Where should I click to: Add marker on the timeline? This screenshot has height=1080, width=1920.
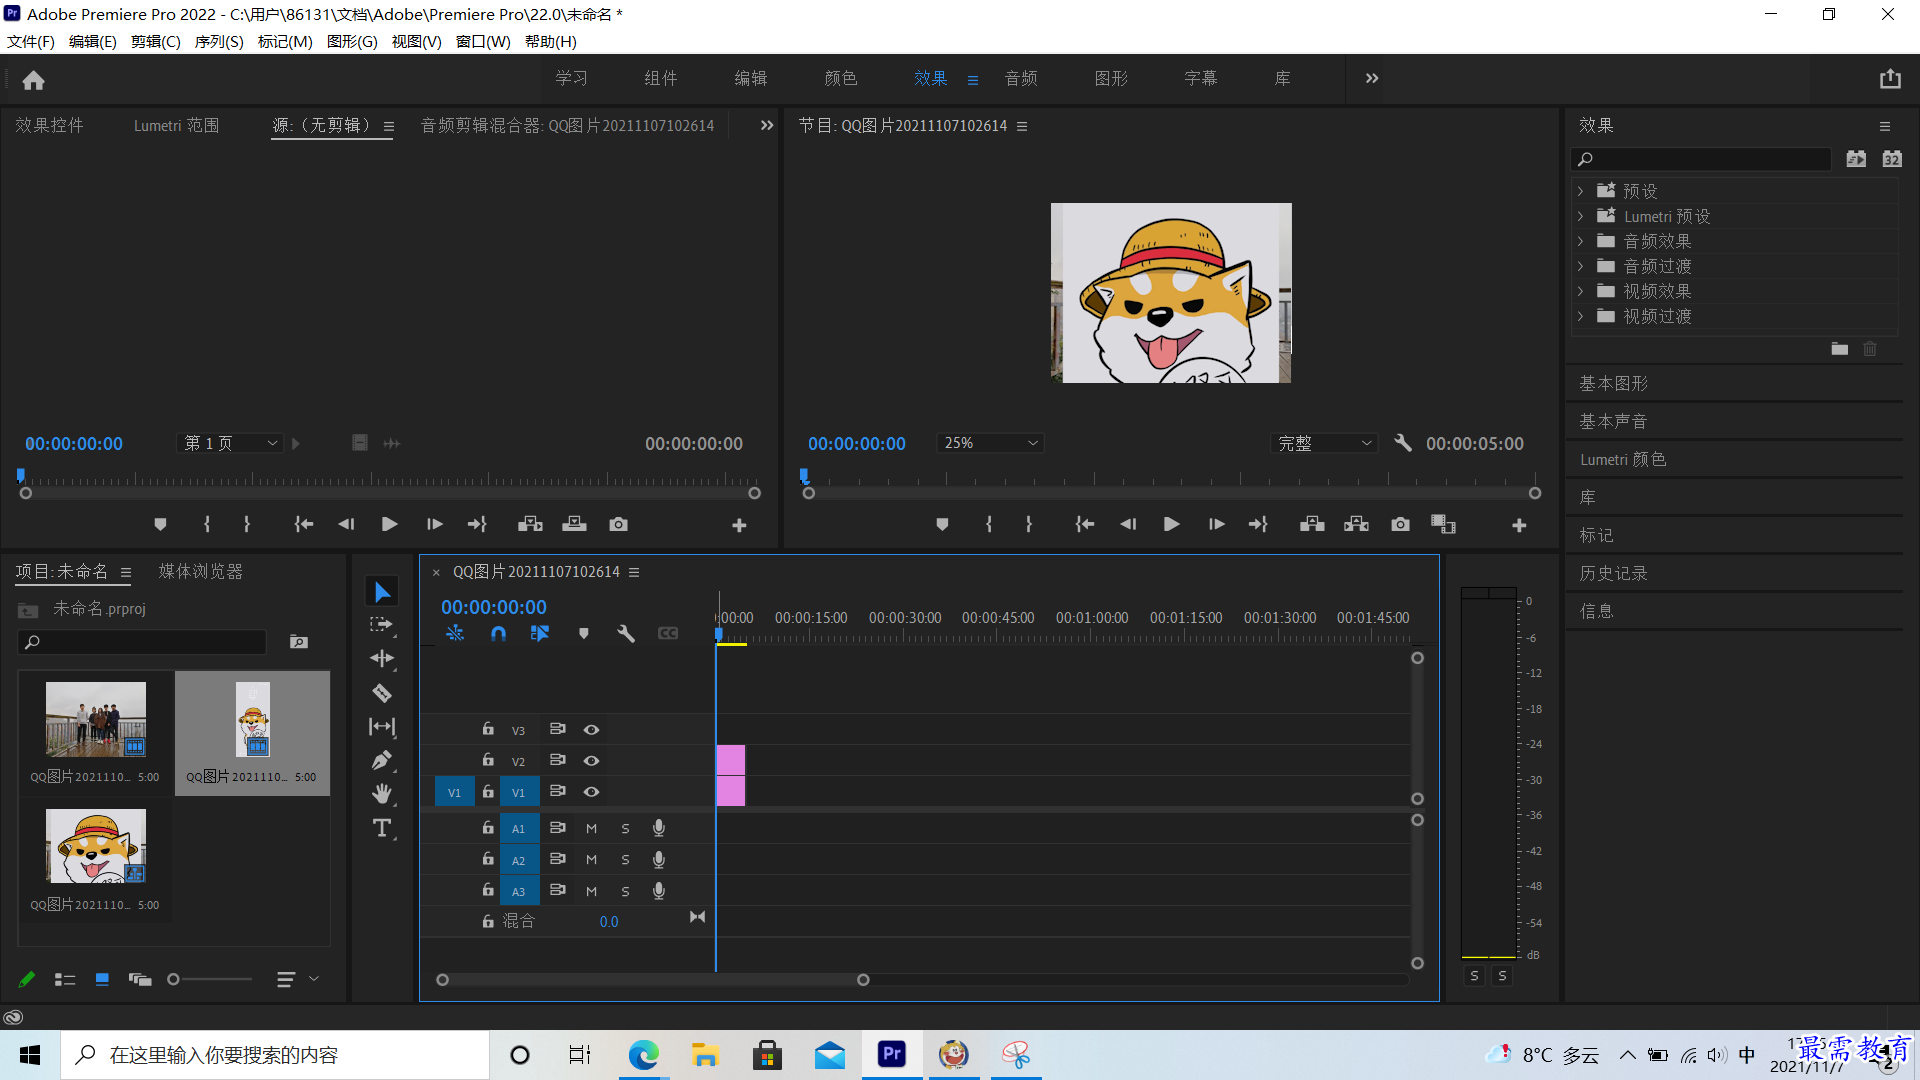[x=584, y=633]
